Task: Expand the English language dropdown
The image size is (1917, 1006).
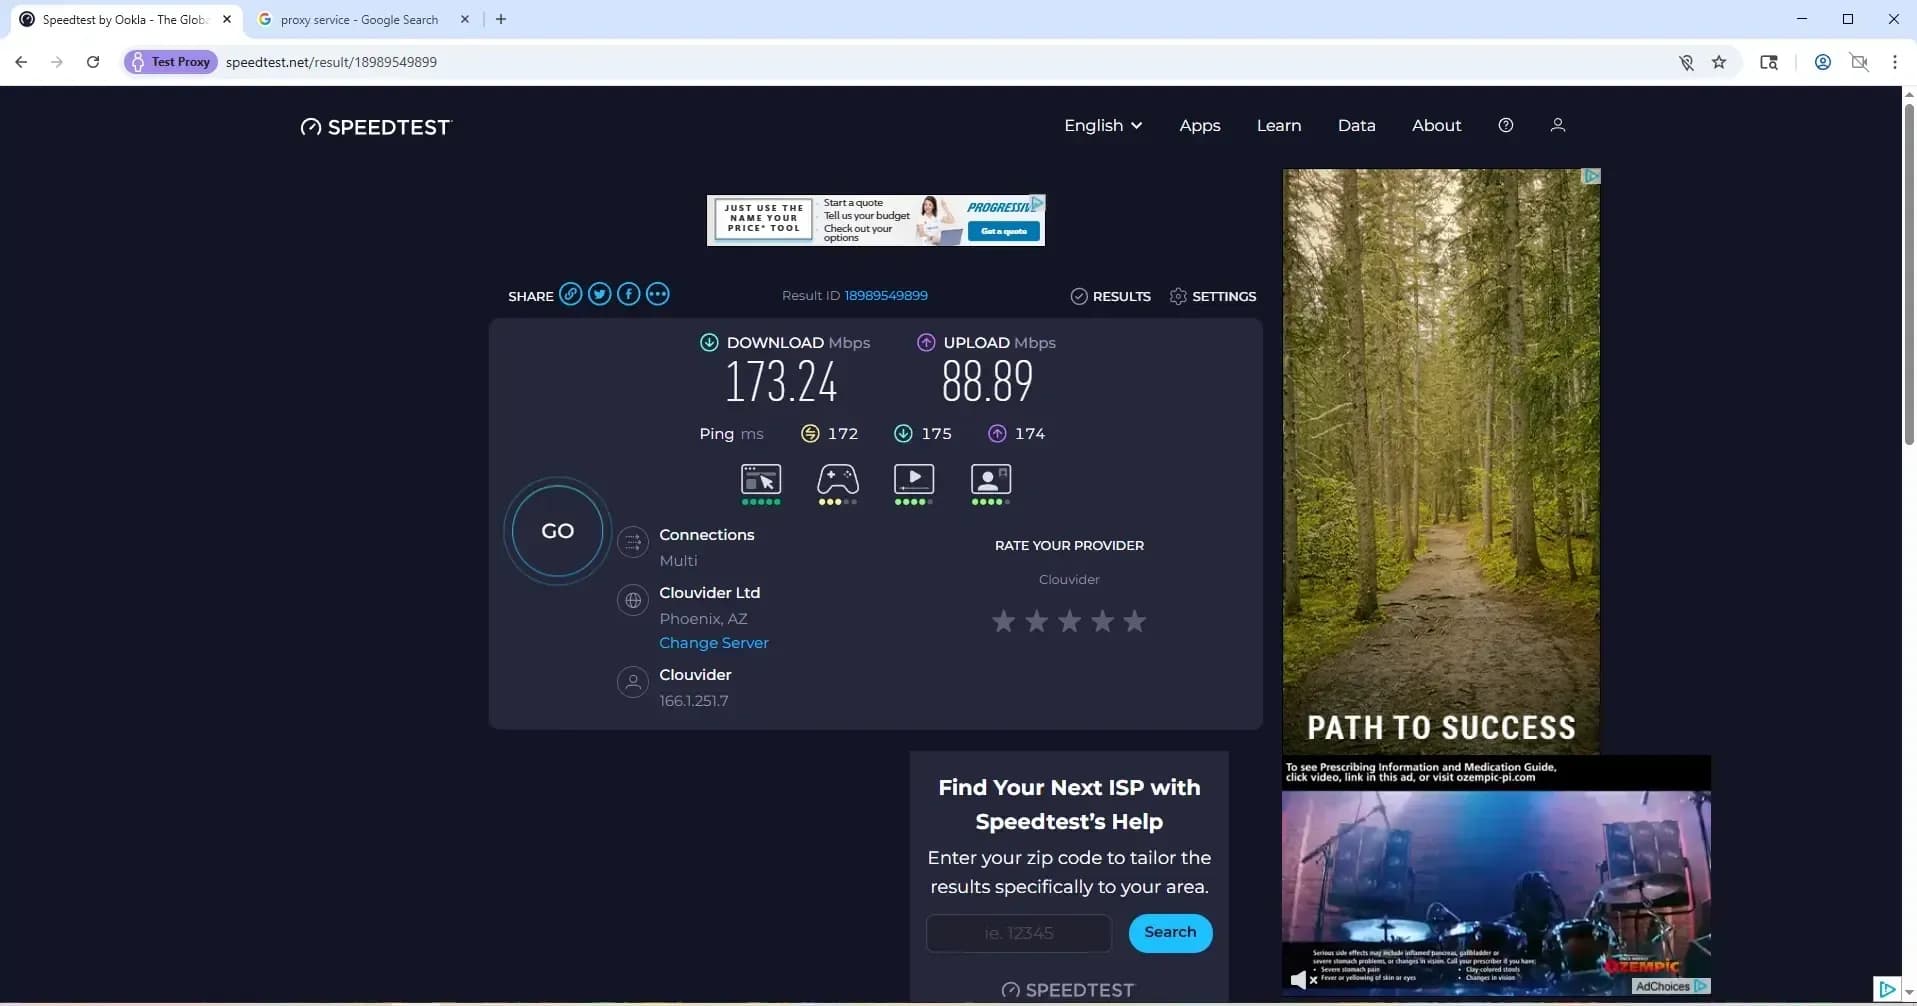Action: tap(1101, 124)
